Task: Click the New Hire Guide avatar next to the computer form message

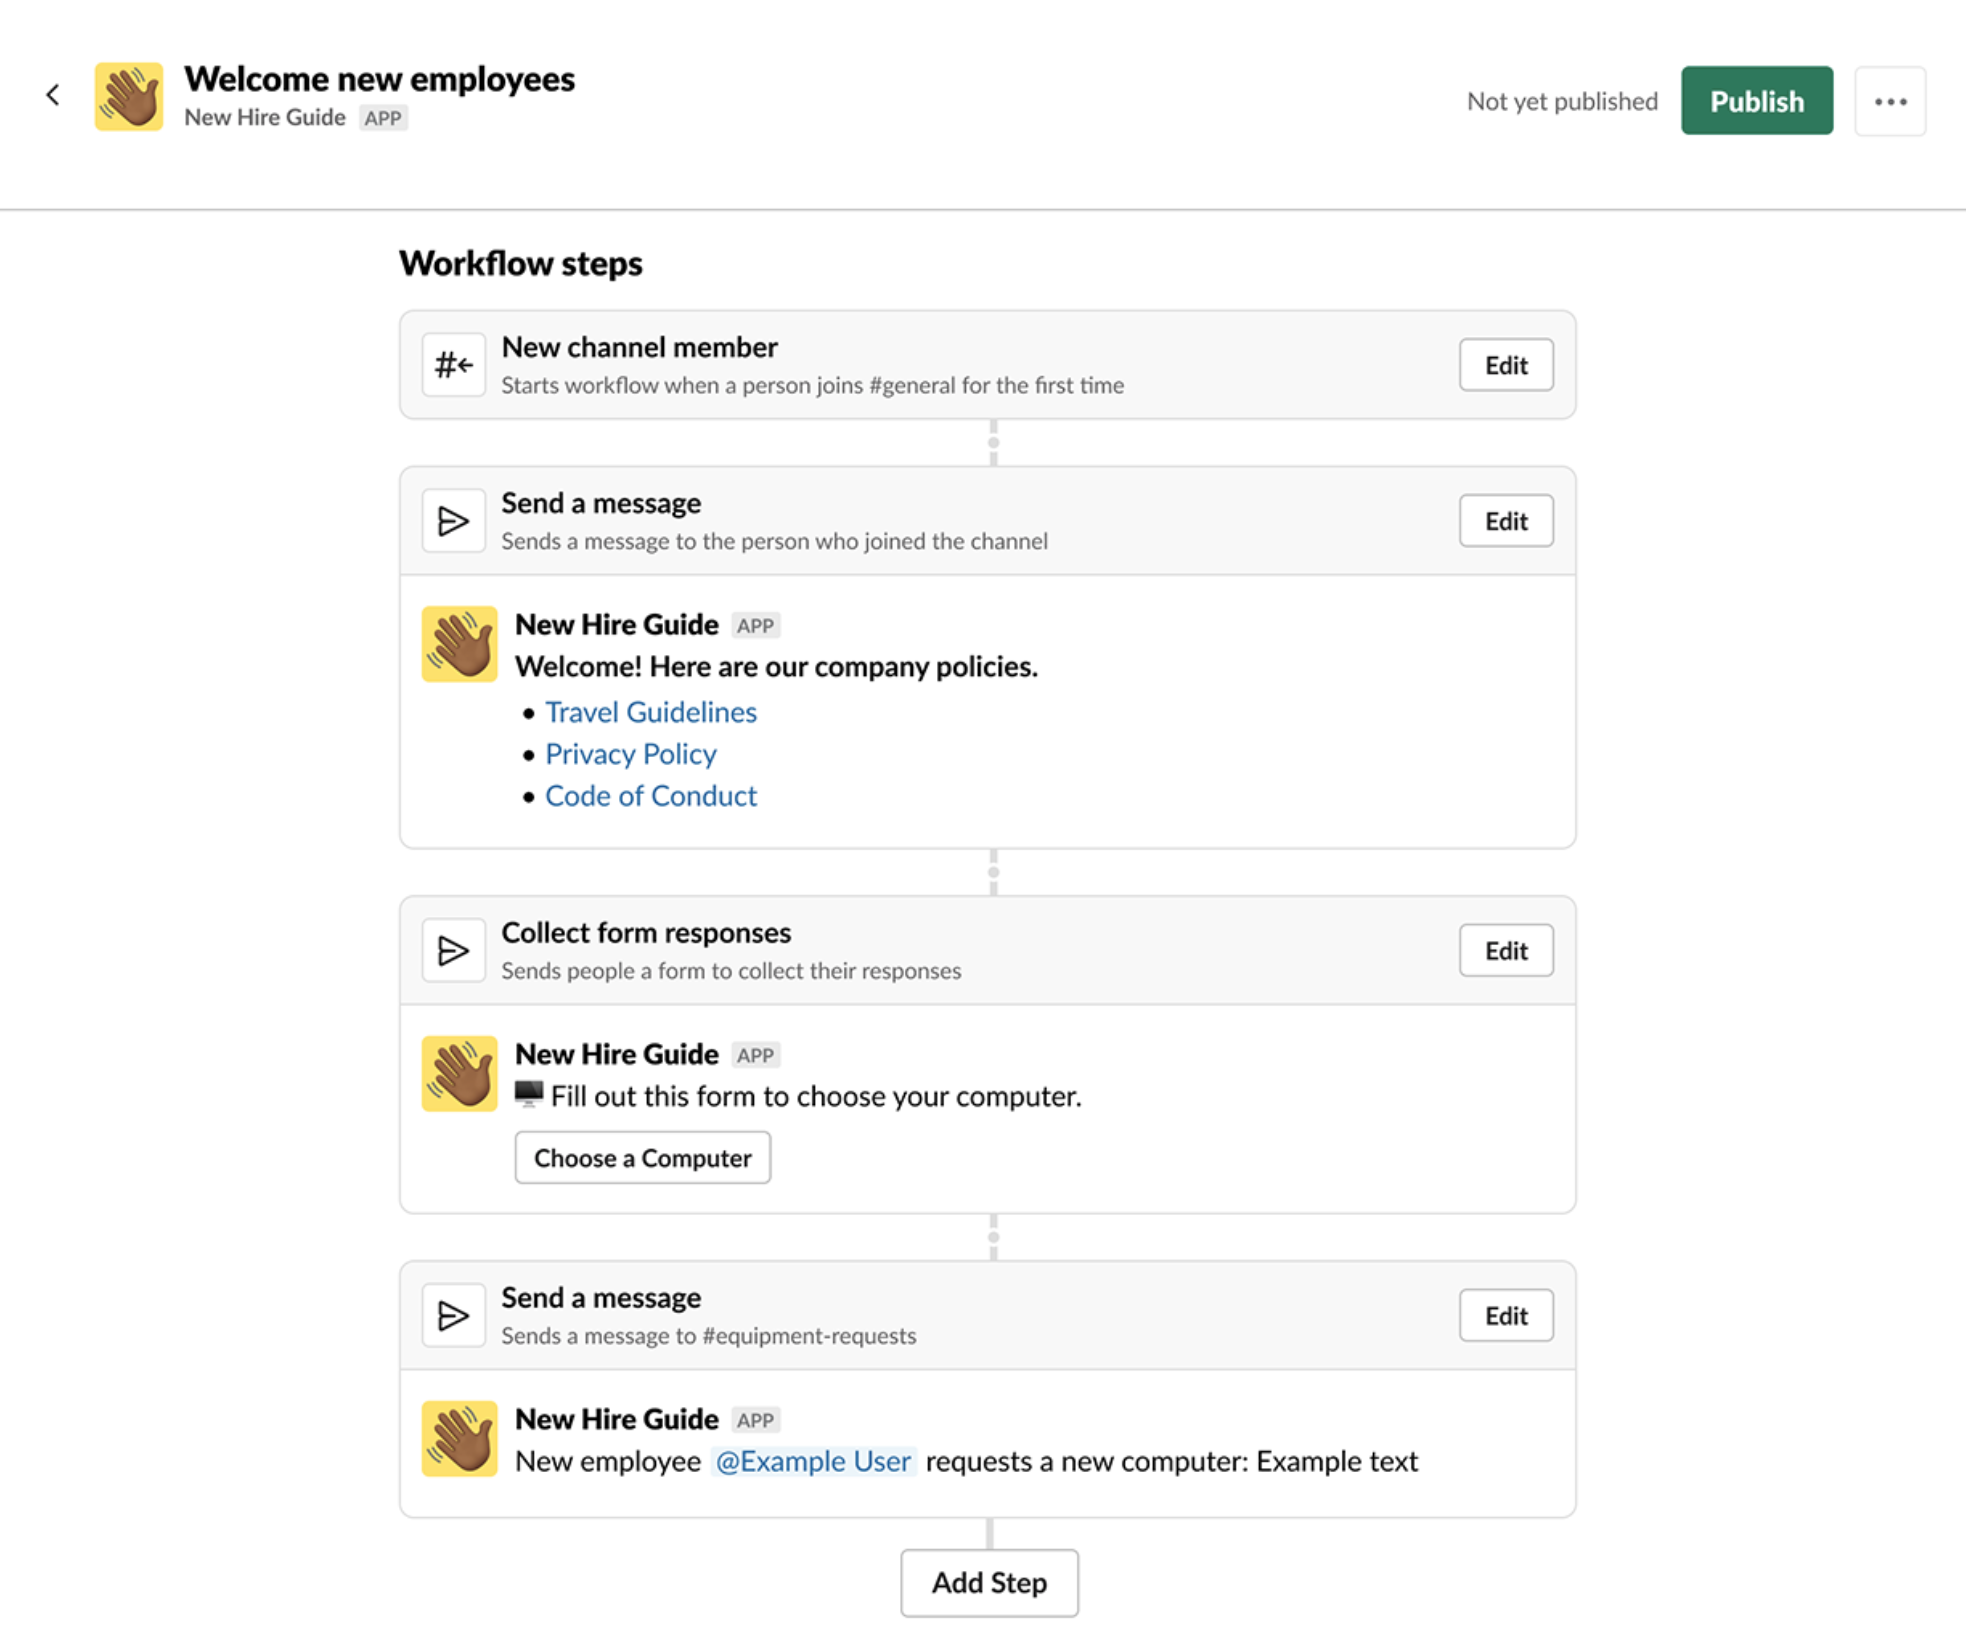Action: tap(459, 1074)
